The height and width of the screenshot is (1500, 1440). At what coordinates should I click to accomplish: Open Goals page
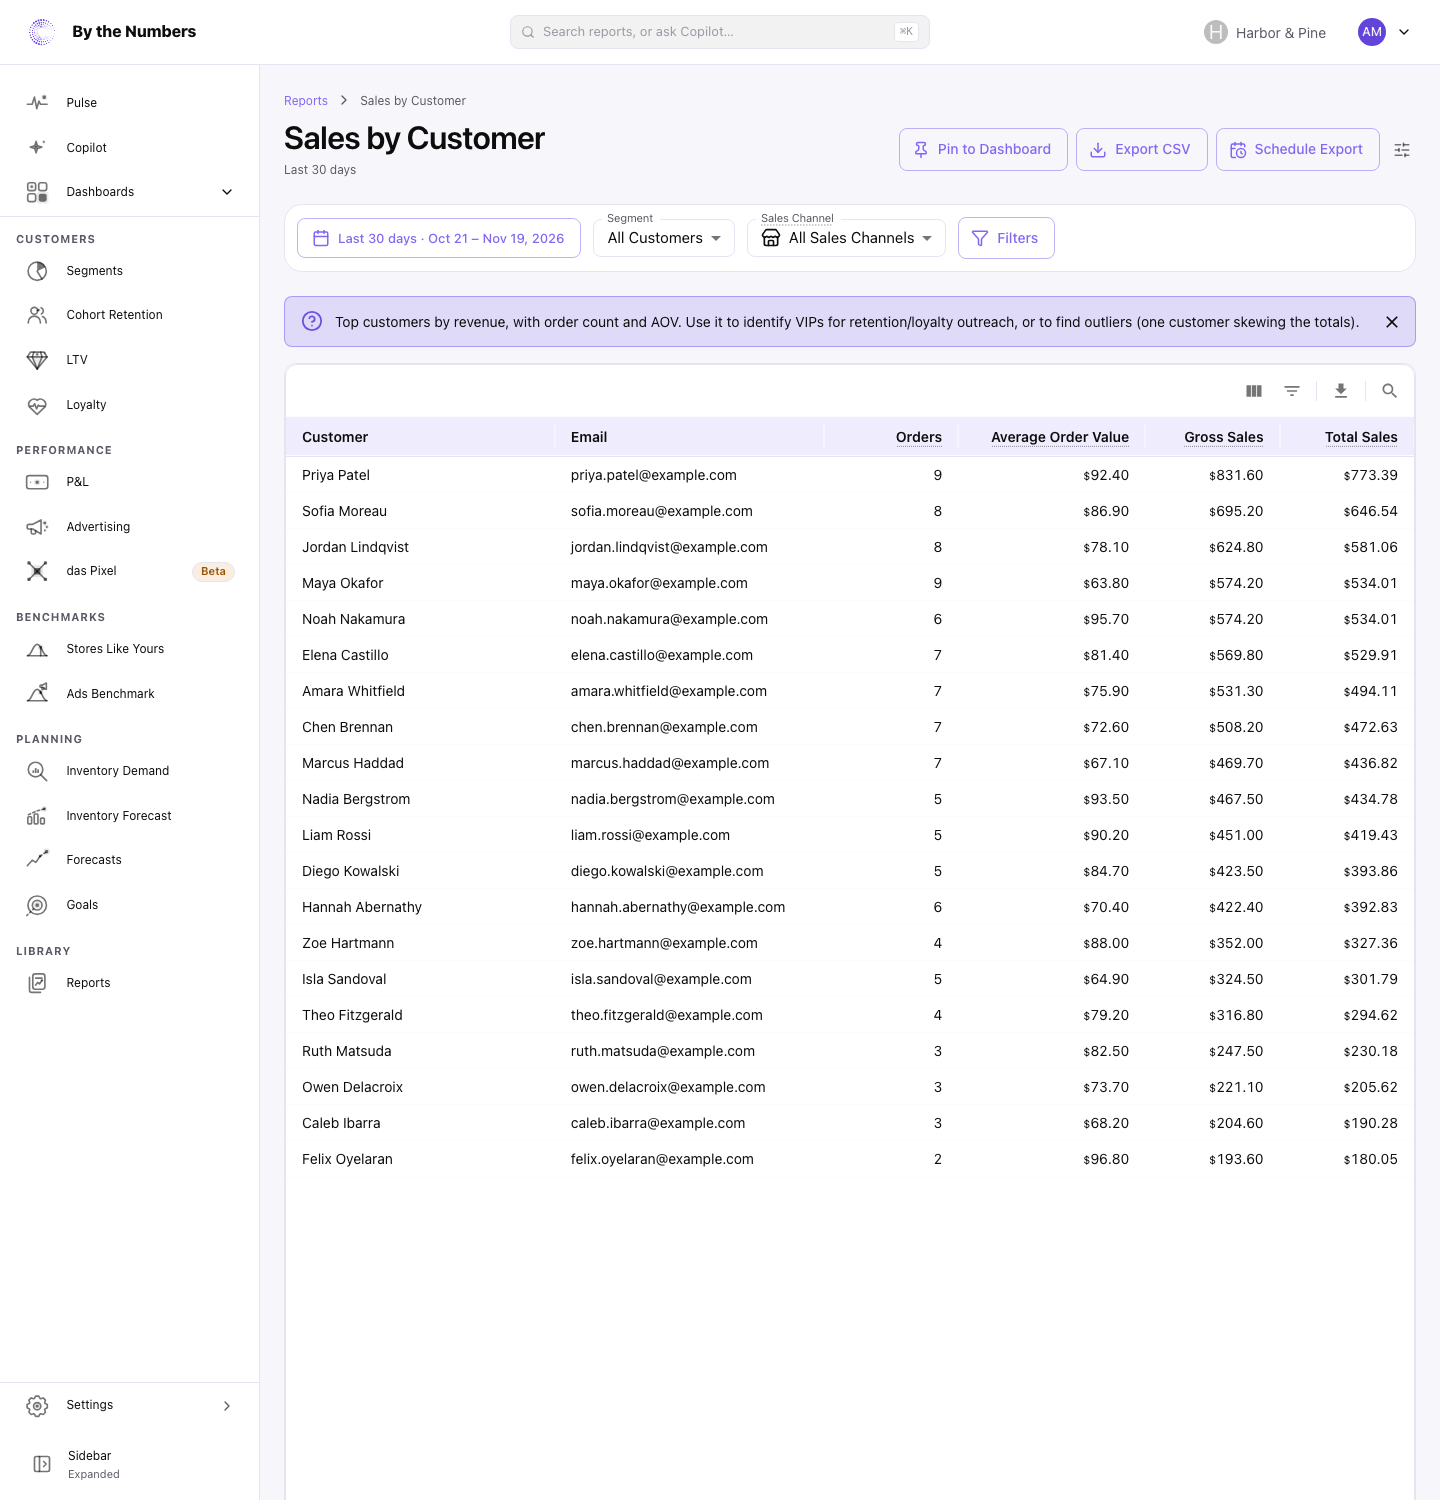coord(130,905)
